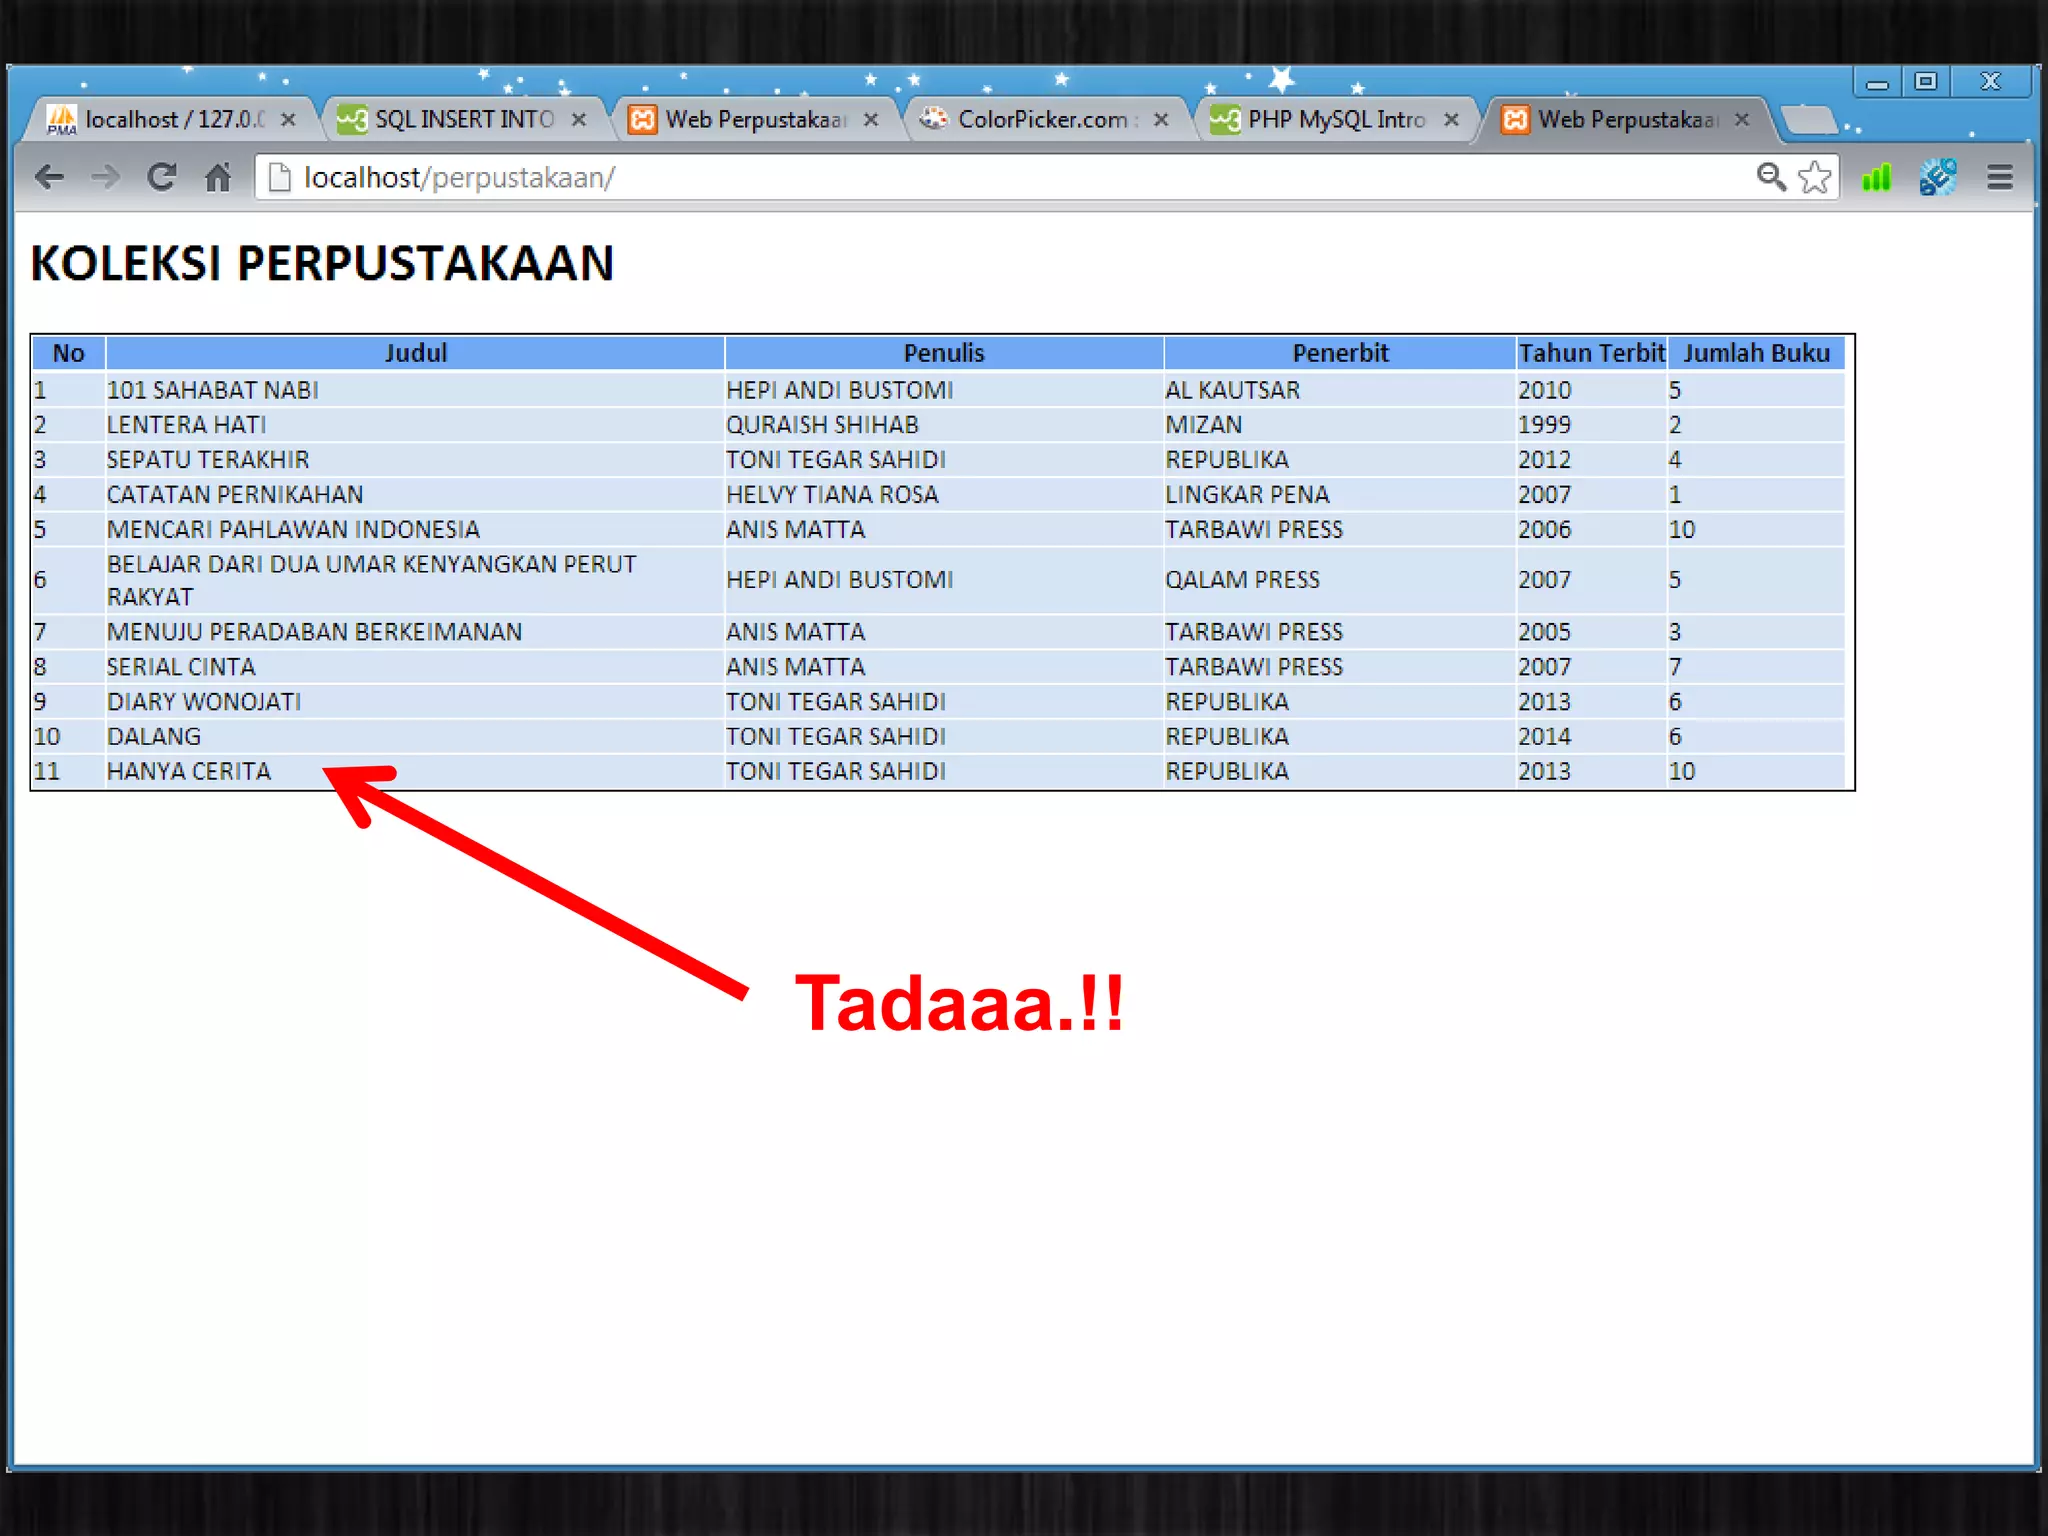Image resolution: width=2048 pixels, height=1536 pixels.
Task: Click the LENTERA HATI title cell
Action: coord(415,425)
